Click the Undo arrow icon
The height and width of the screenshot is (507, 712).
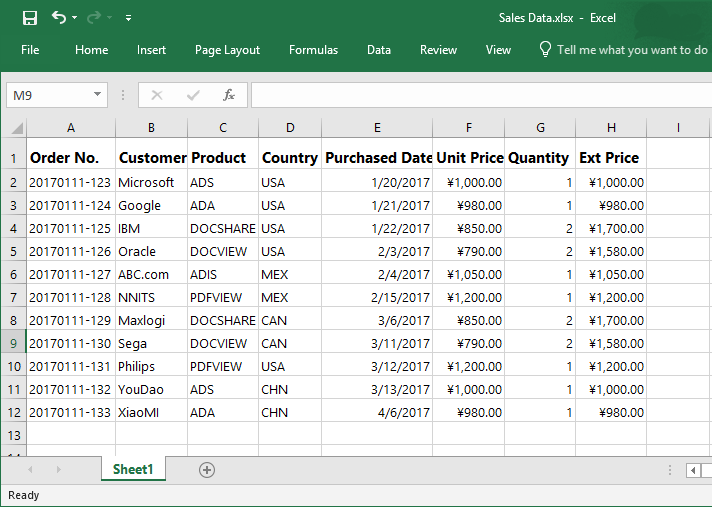click(x=59, y=17)
